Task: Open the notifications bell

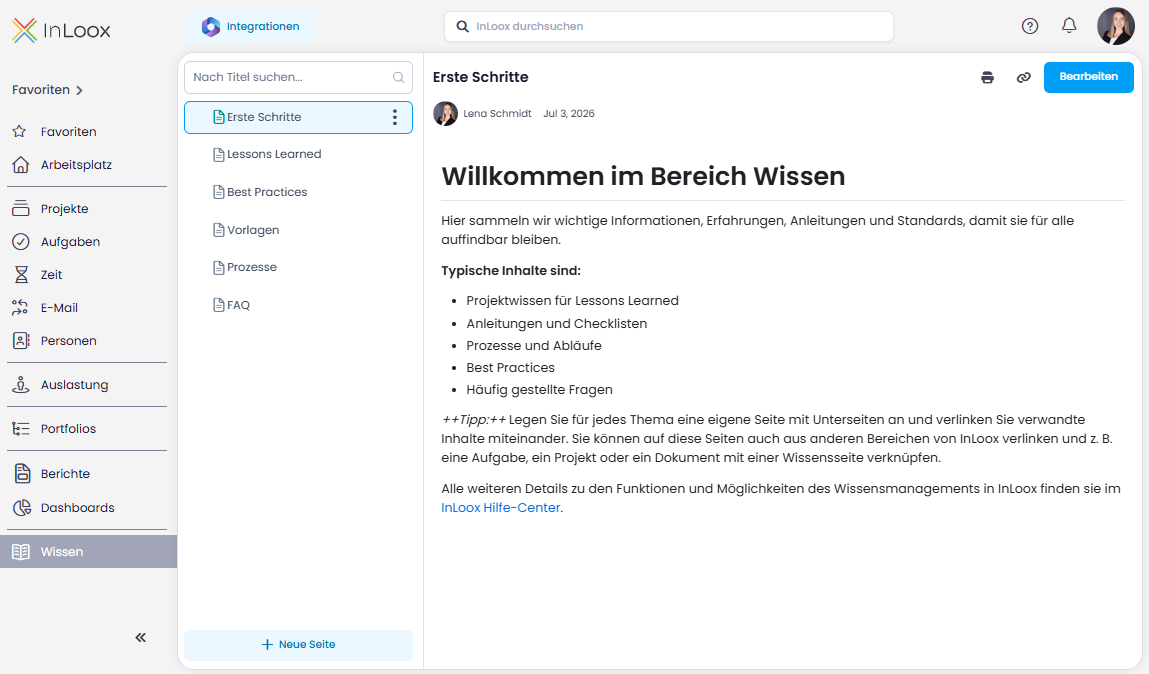Action: tap(1069, 26)
